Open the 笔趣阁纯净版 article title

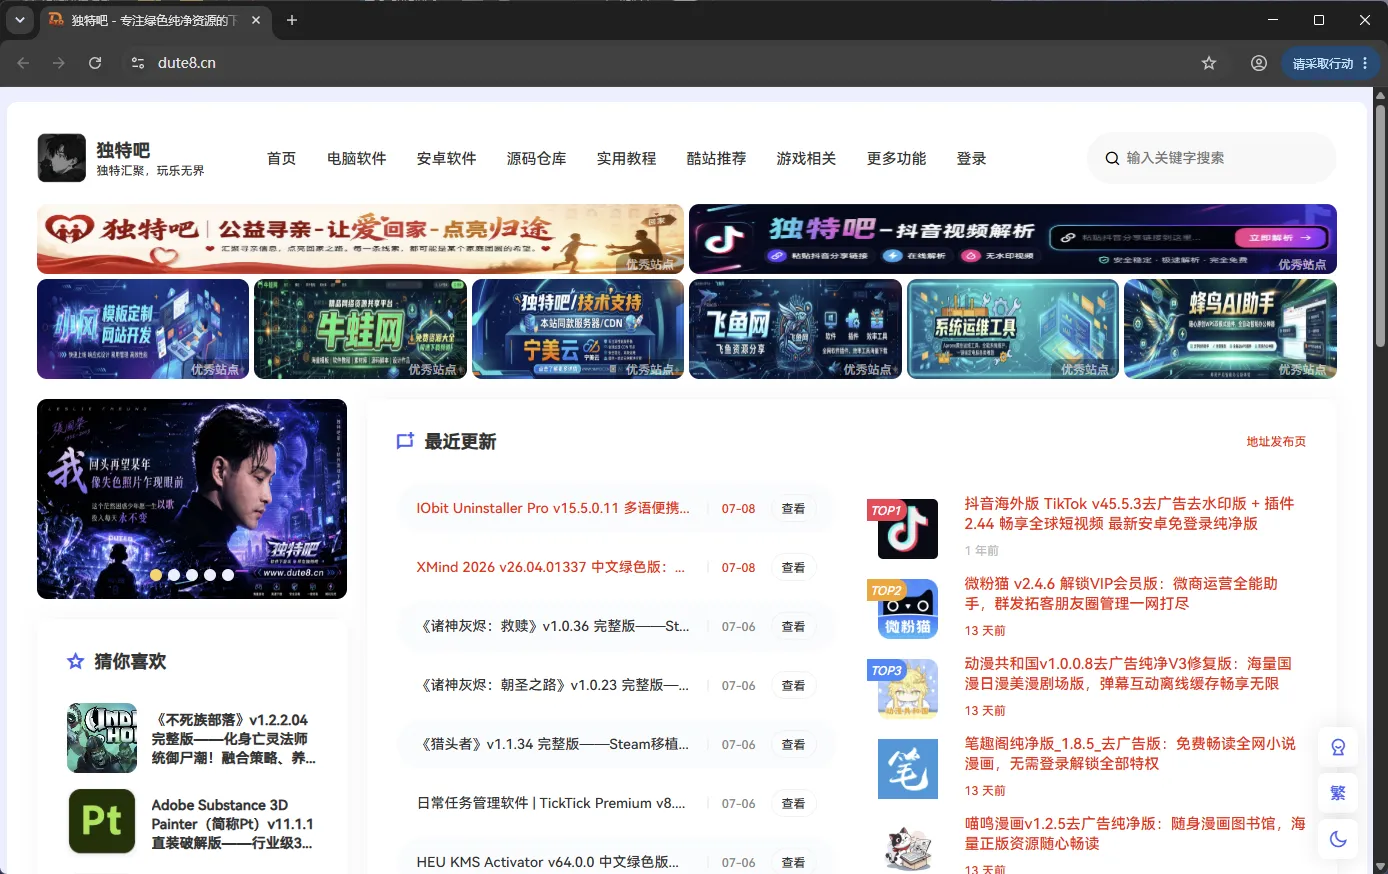pyautogui.click(x=1130, y=753)
